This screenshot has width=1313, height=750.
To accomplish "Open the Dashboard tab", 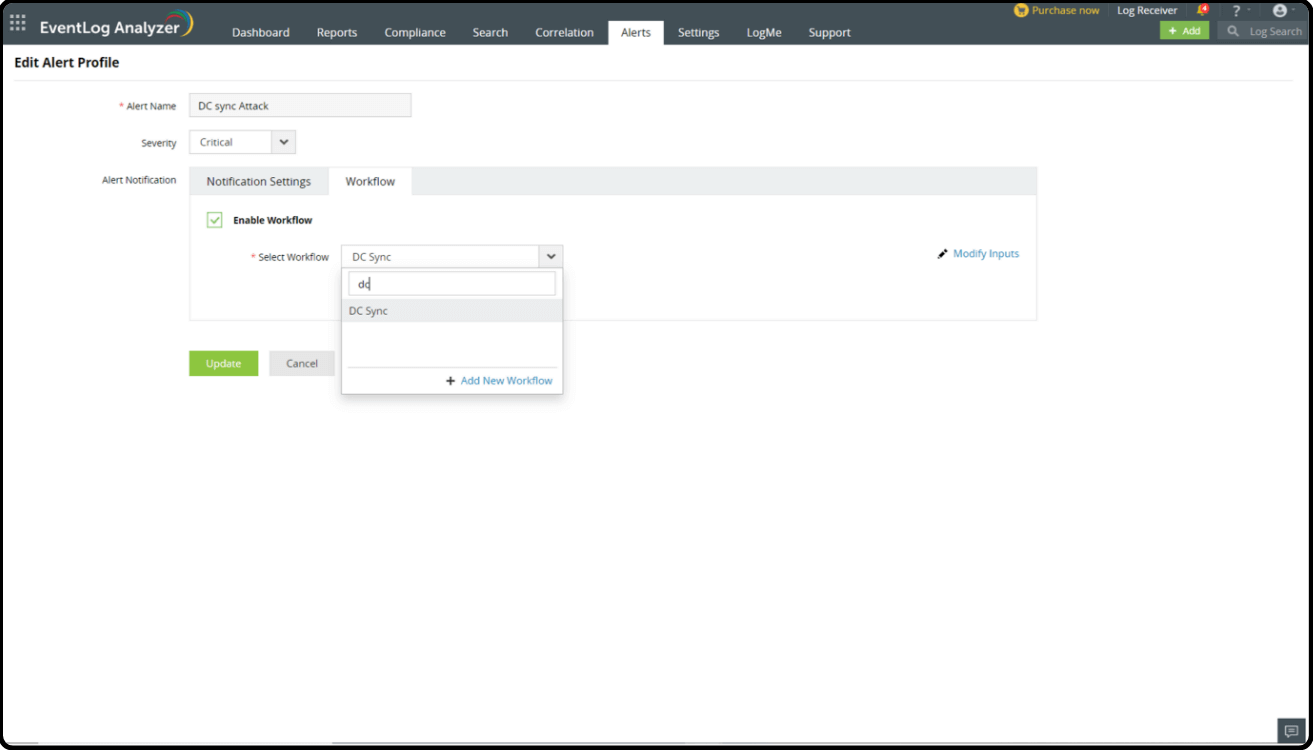I will 261,32.
